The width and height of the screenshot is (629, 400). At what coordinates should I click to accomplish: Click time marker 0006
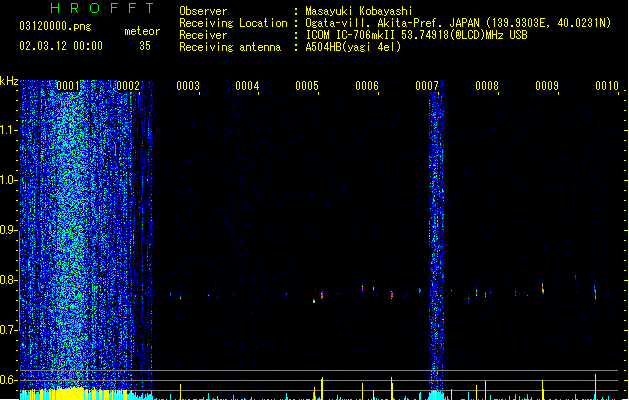point(367,86)
